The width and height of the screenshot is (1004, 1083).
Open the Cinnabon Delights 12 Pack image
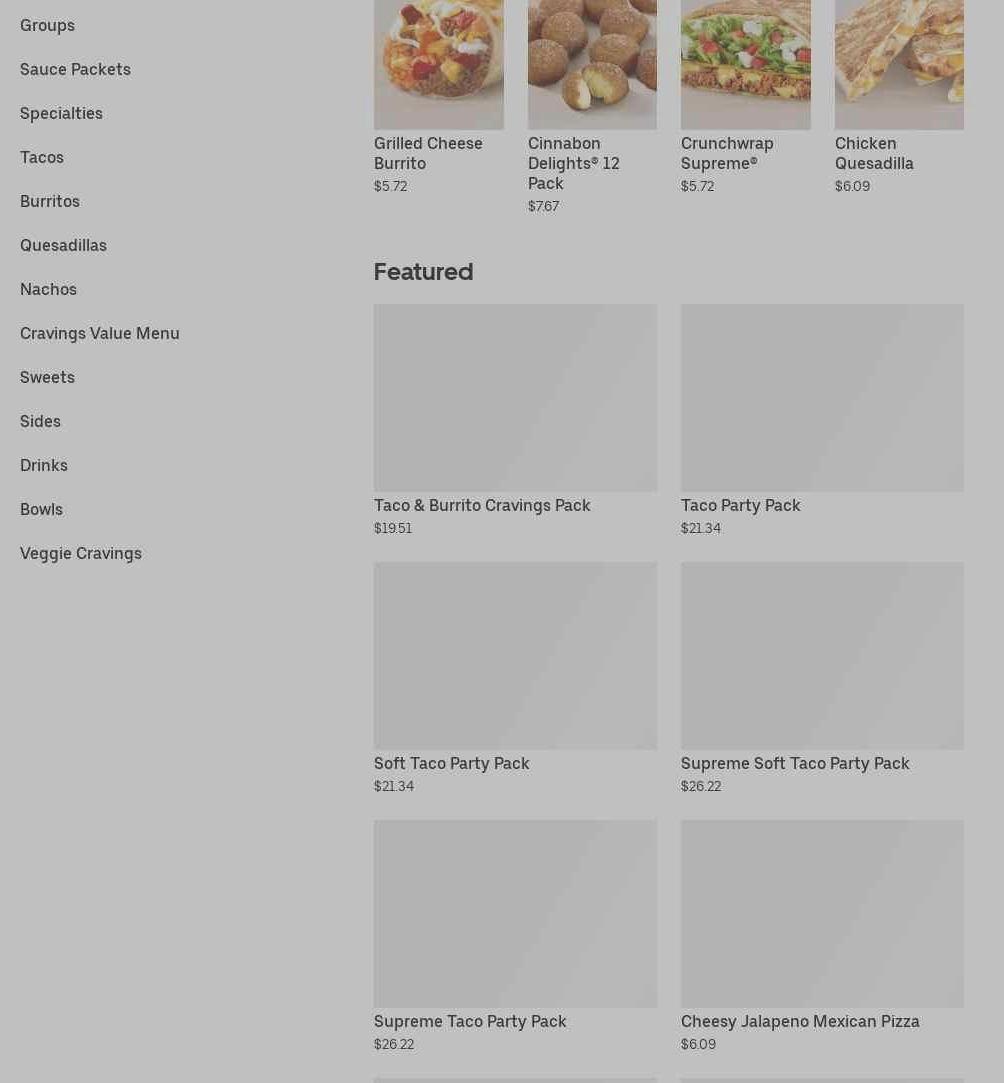592,65
